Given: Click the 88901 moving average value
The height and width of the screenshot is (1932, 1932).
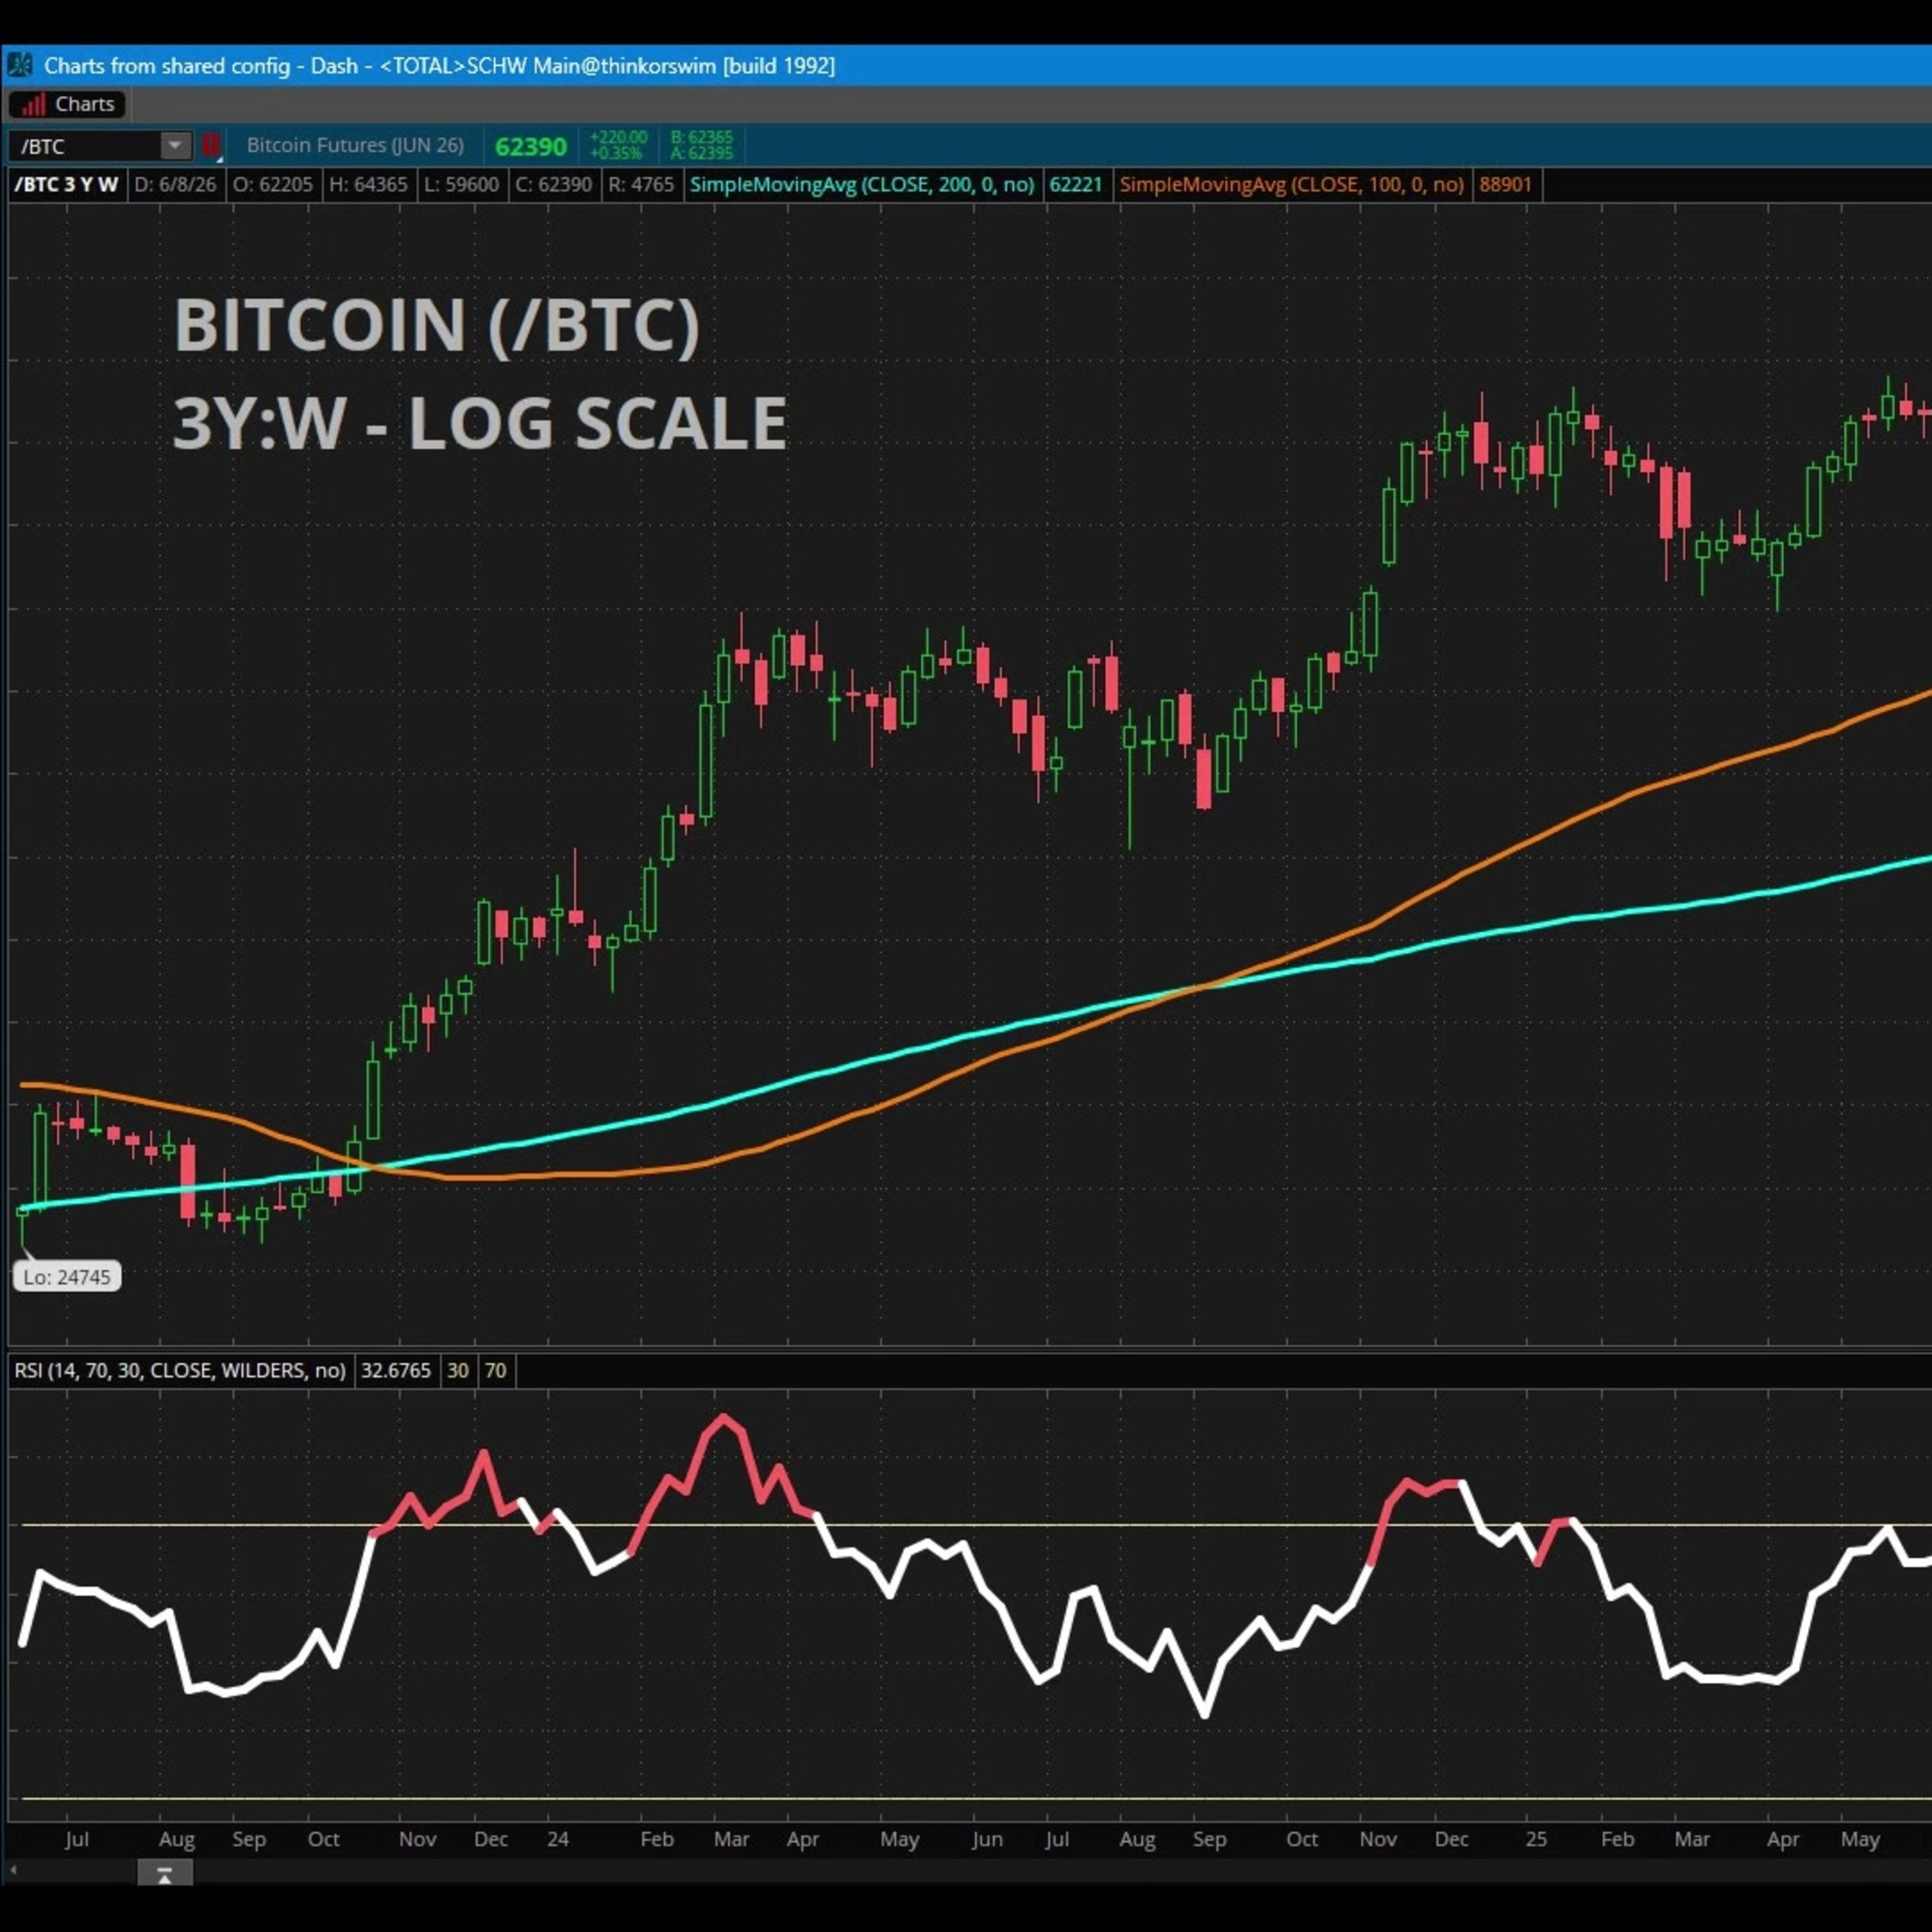Looking at the screenshot, I should (x=1506, y=184).
